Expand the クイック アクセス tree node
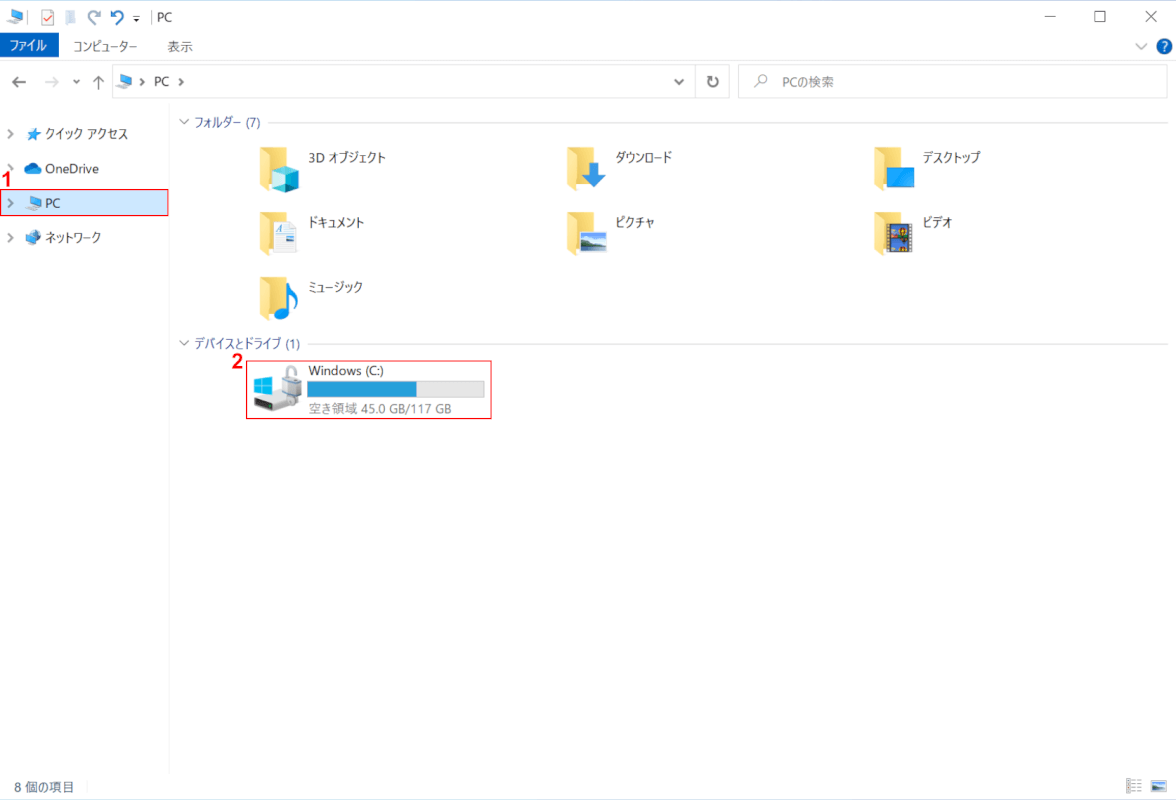The width and height of the screenshot is (1176, 800). coord(11,134)
